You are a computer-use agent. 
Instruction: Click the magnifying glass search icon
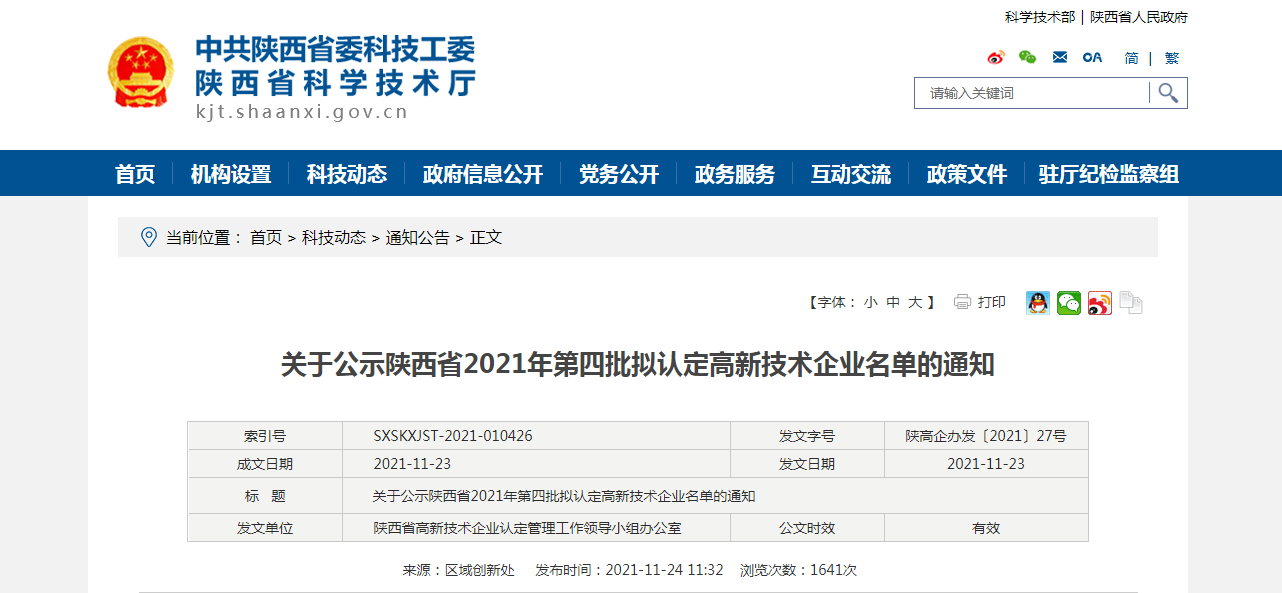pos(1168,93)
